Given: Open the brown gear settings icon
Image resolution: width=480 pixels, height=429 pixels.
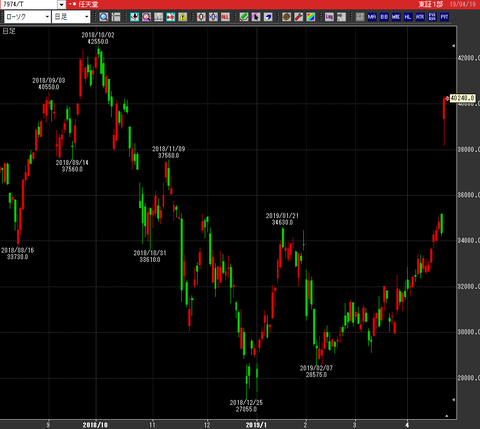Looking at the screenshot, I should [x=286, y=17].
